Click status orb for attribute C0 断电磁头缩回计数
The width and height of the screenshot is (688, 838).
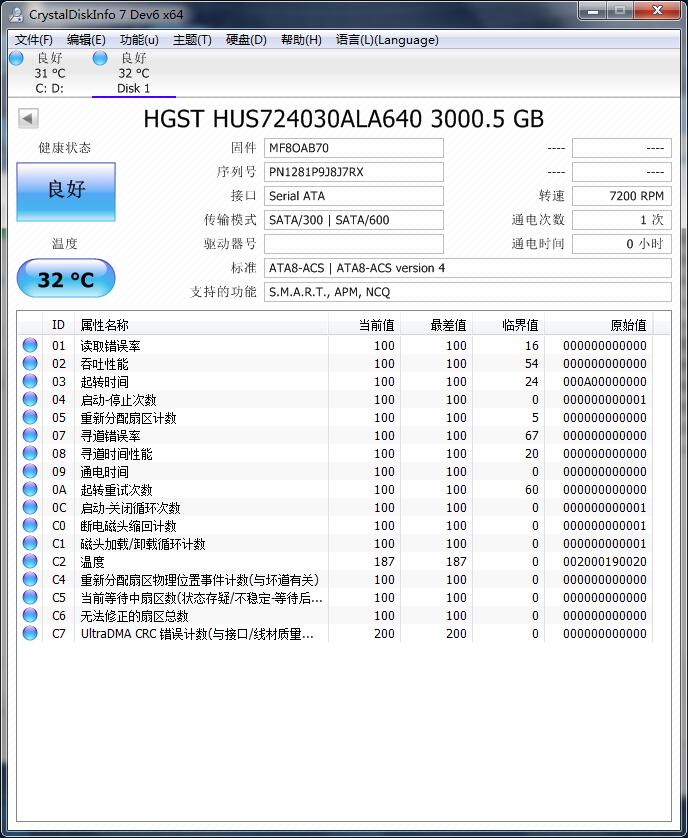30,525
